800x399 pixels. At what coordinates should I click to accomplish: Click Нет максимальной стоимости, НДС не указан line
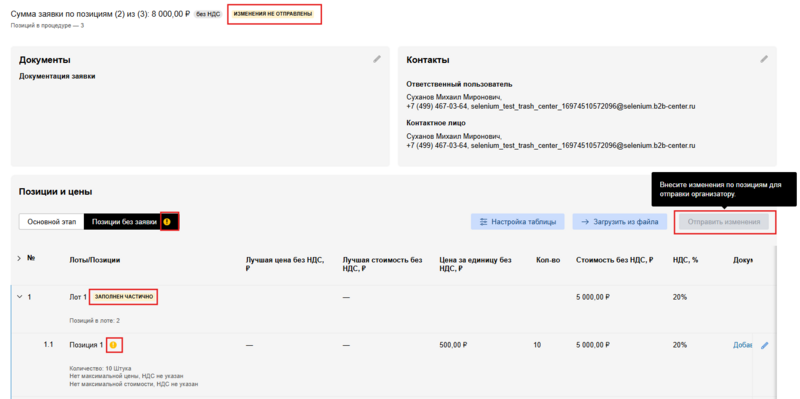133,384
